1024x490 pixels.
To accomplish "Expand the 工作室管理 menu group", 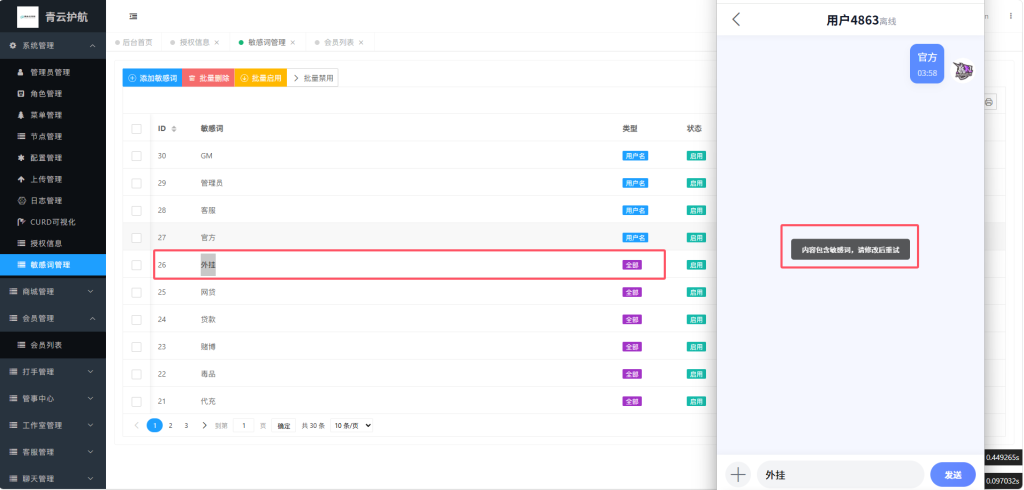I will pyautogui.click(x=53, y=425).
